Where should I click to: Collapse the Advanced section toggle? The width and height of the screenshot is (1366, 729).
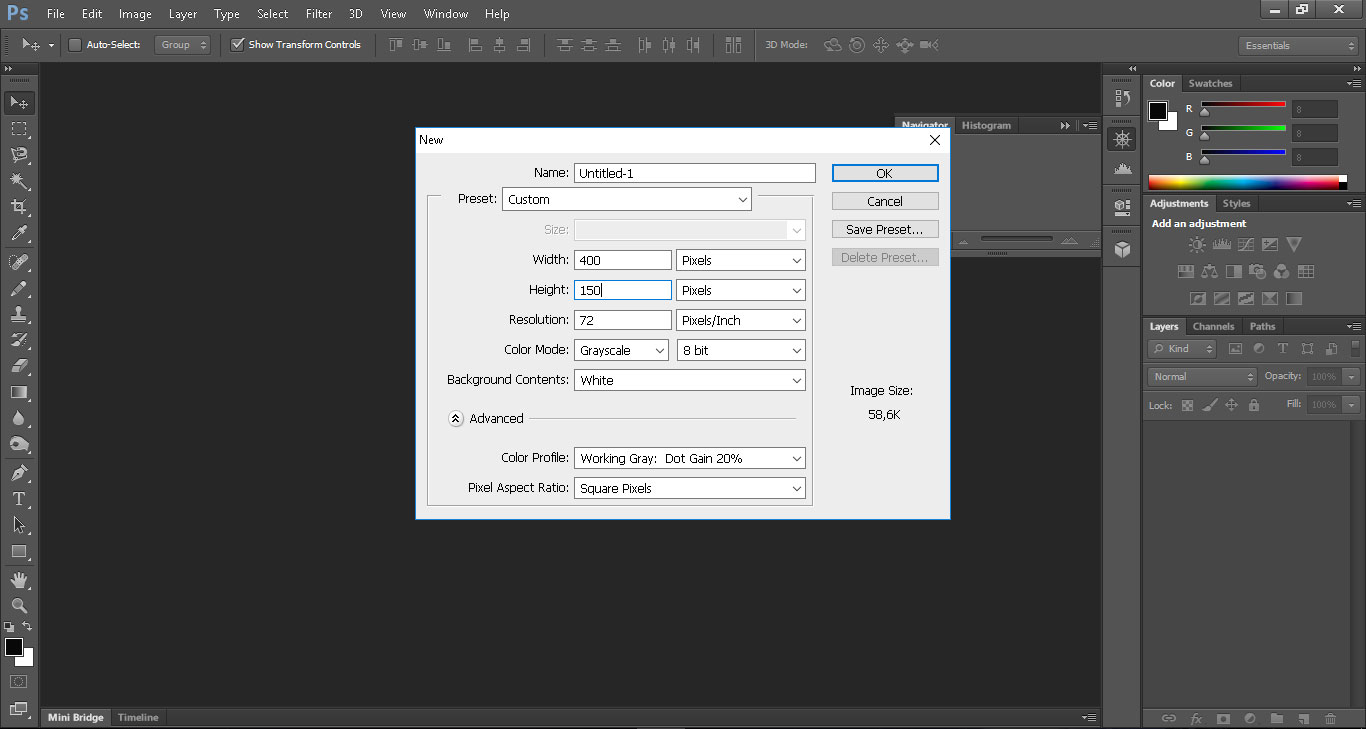click(x=456, y=419)
